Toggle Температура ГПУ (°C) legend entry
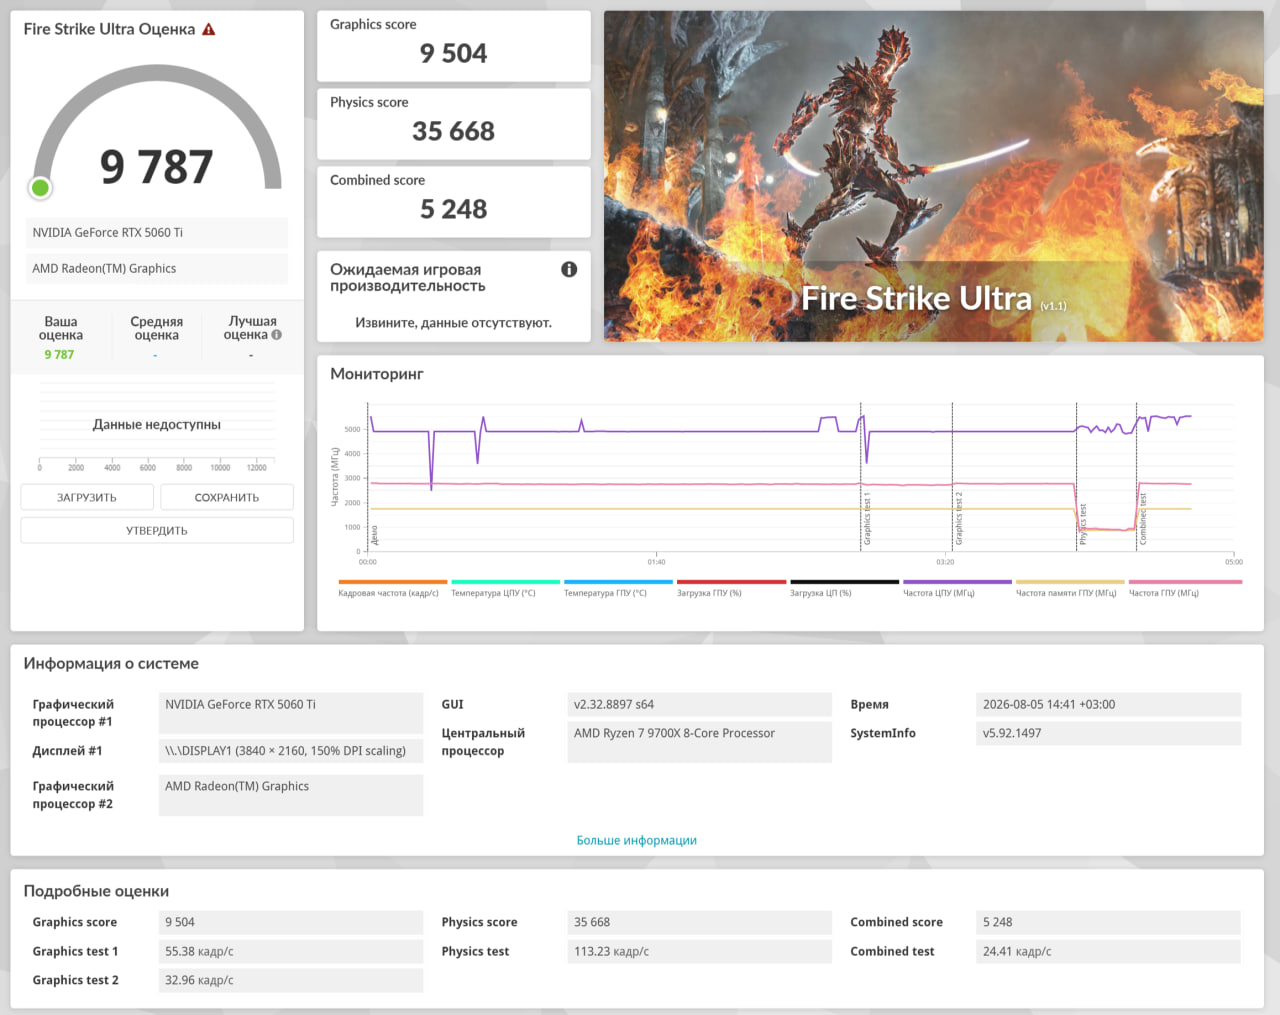 (x=618, y=588)
